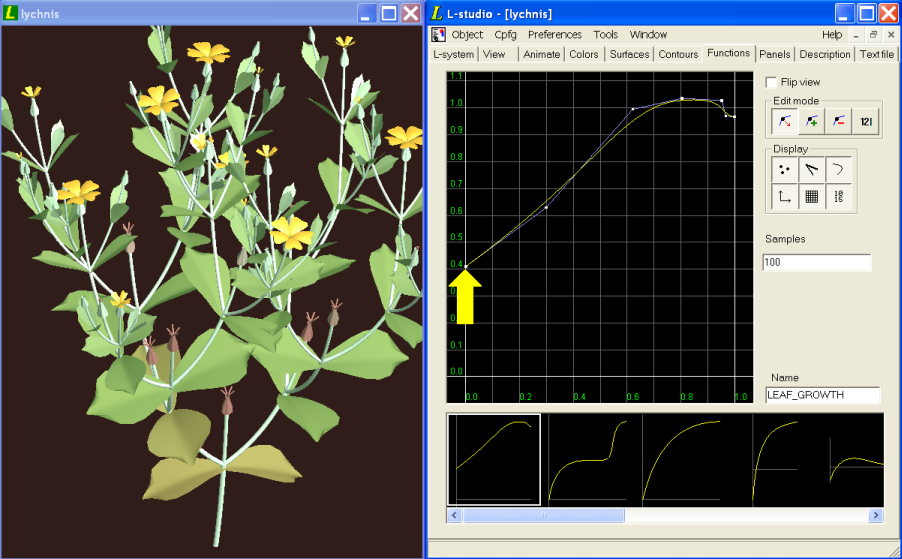The width and height of the screenshot is (902, 559).
Task: Switch to the Contours tab
Action: [678, 54]
